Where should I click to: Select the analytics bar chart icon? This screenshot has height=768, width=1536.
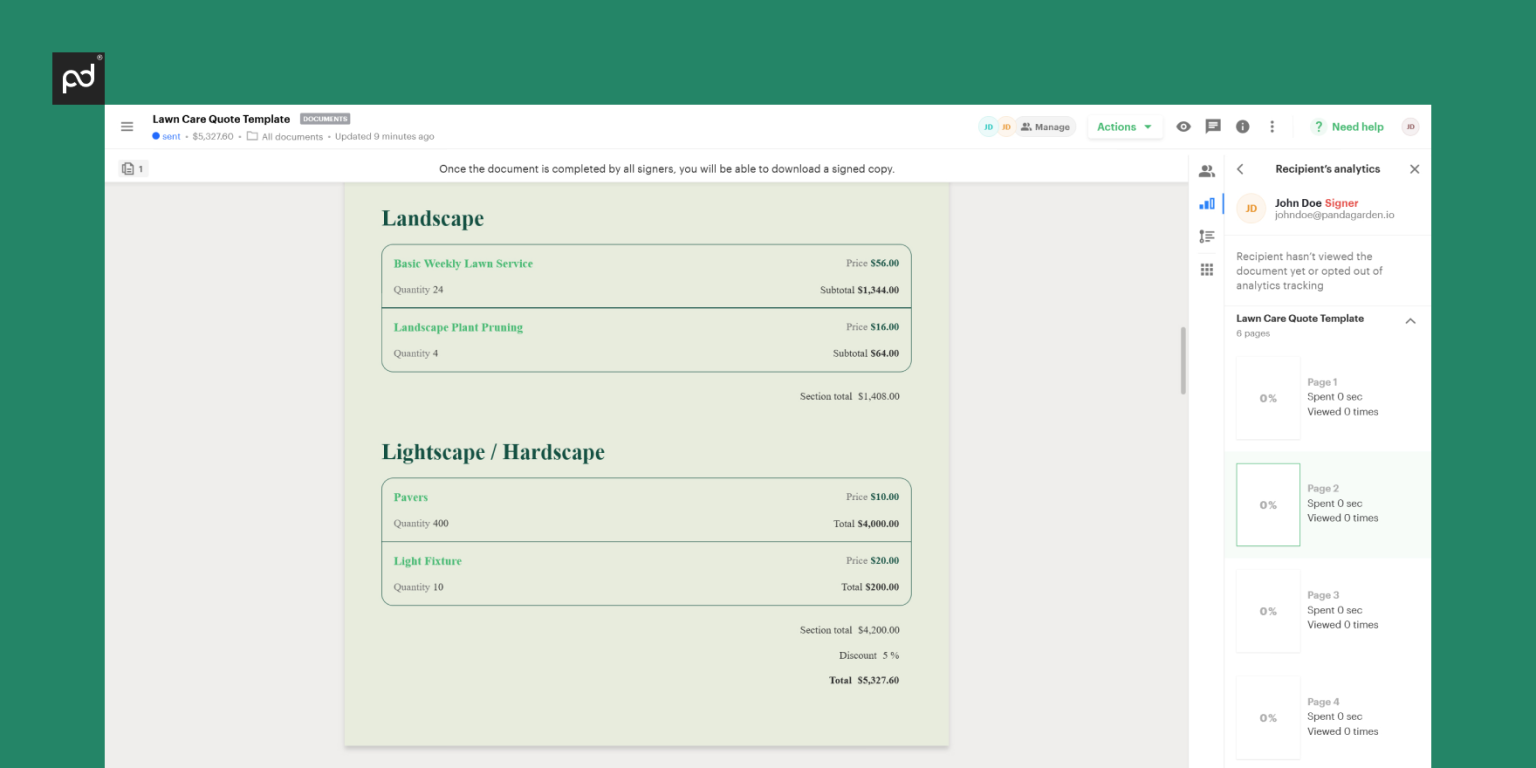tap(1207, 204)
